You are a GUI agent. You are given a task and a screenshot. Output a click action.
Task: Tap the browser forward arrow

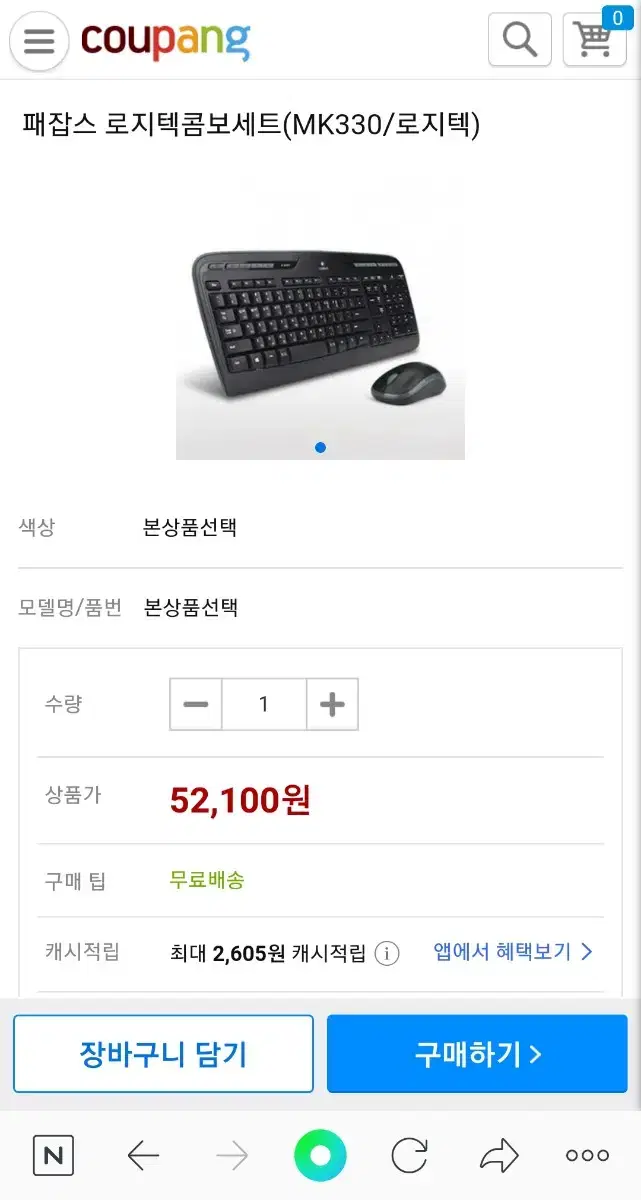pyautogui.click(x=232, y=1157)
